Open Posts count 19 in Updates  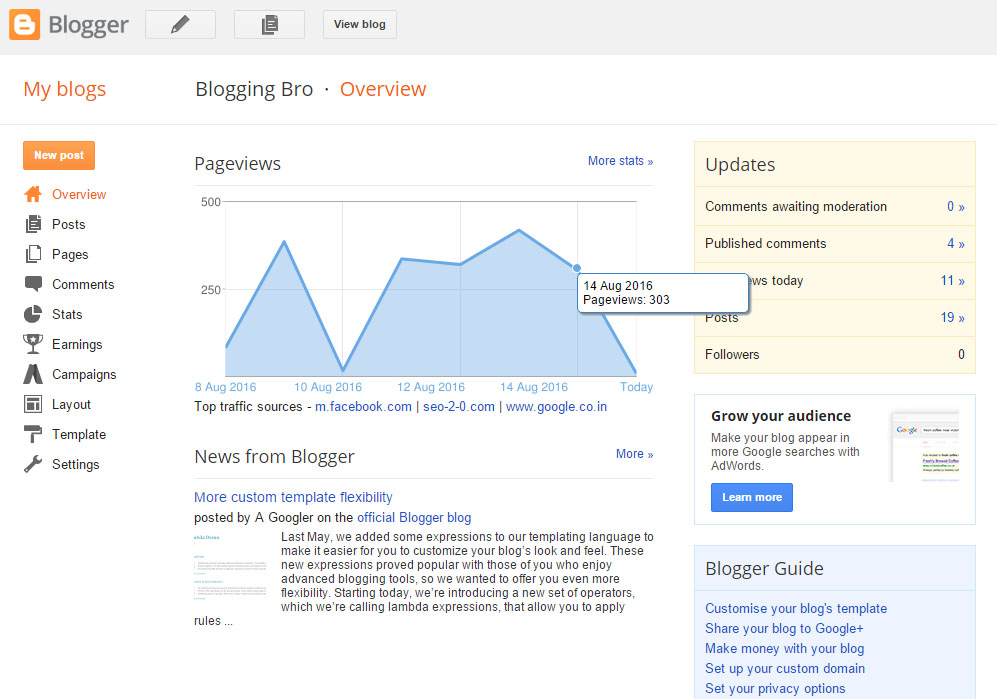tap(952, 317)
